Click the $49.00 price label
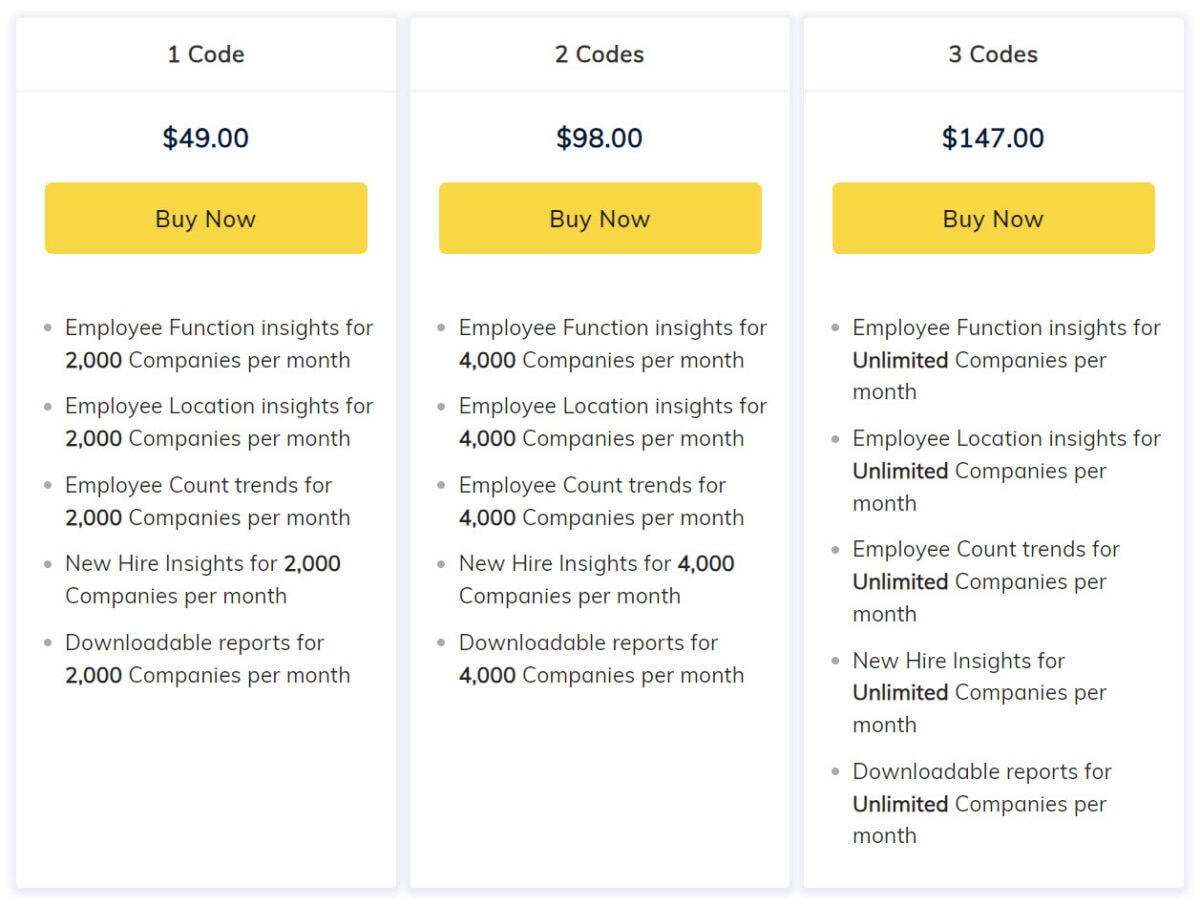1200x906 pixels. coord(205,138)
